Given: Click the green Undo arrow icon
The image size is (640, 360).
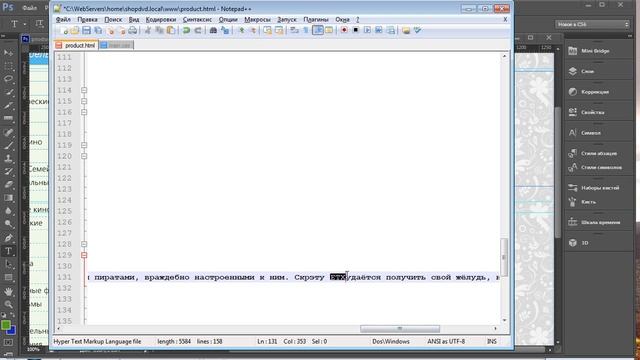Looking at the screenshot, I should pos(186,30).
